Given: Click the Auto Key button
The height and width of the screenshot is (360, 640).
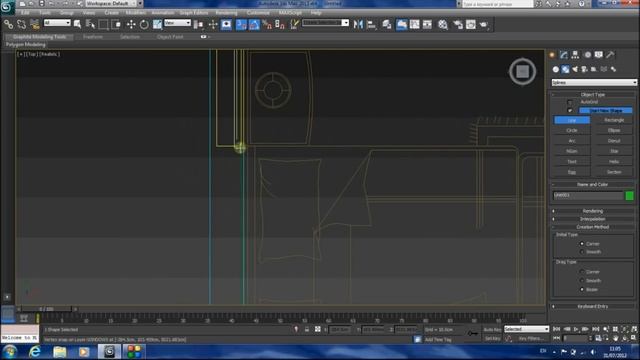Looking at the screenshot, I should (x=493, y=329).
